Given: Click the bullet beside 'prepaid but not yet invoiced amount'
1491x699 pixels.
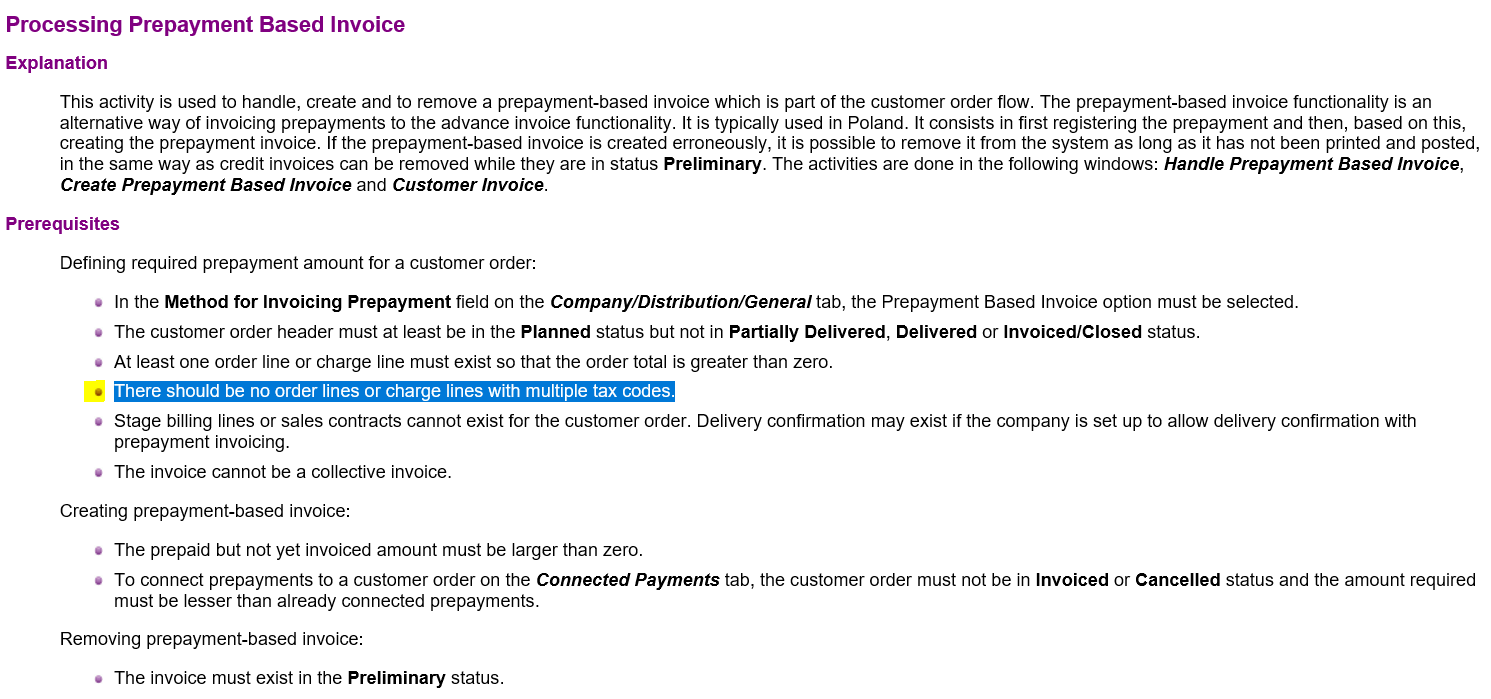Looking at the screenshot, I should pos(99,550).
